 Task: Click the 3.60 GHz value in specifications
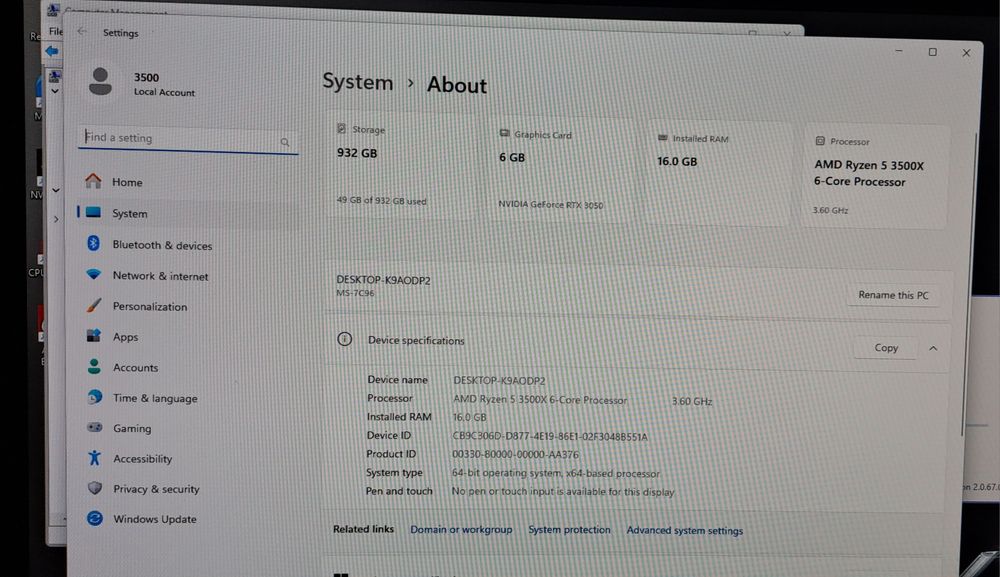tap(692, 401)
